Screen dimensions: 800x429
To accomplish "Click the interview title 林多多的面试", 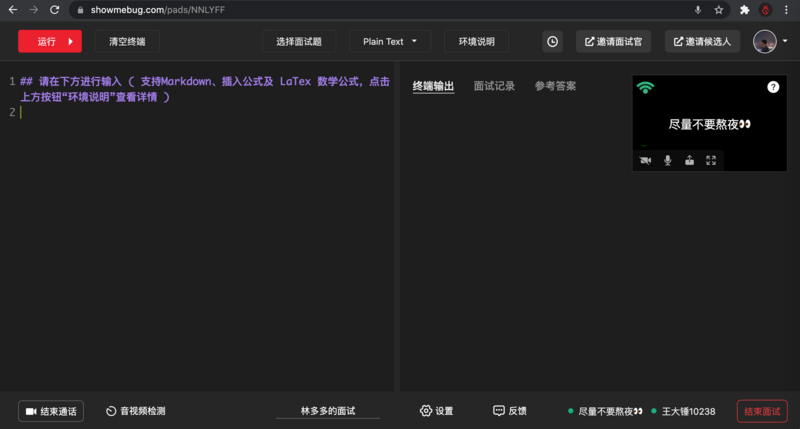I will 328,411.
